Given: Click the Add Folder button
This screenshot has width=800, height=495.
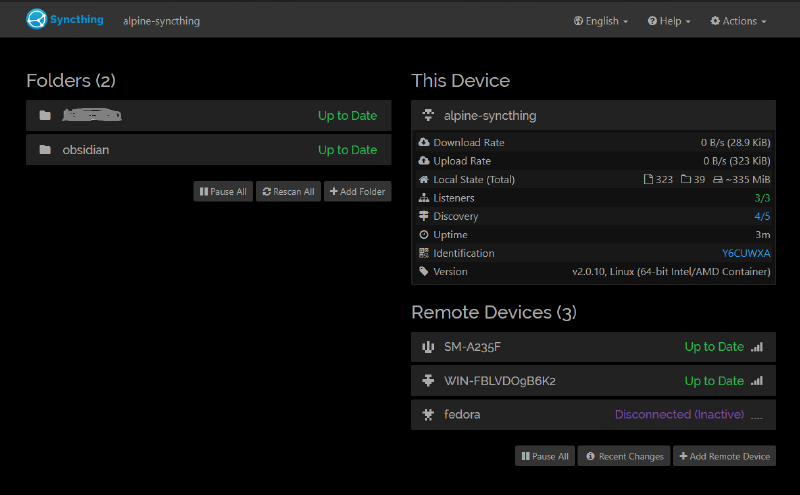Looking at the screenshot, I should pos(358,191).
